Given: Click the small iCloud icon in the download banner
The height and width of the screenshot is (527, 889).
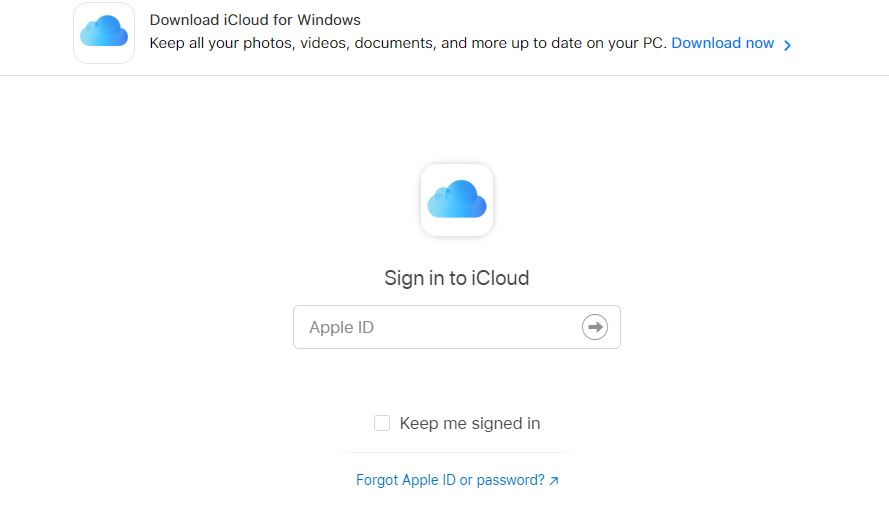Looking at the screenshot, I should point(104,33).
